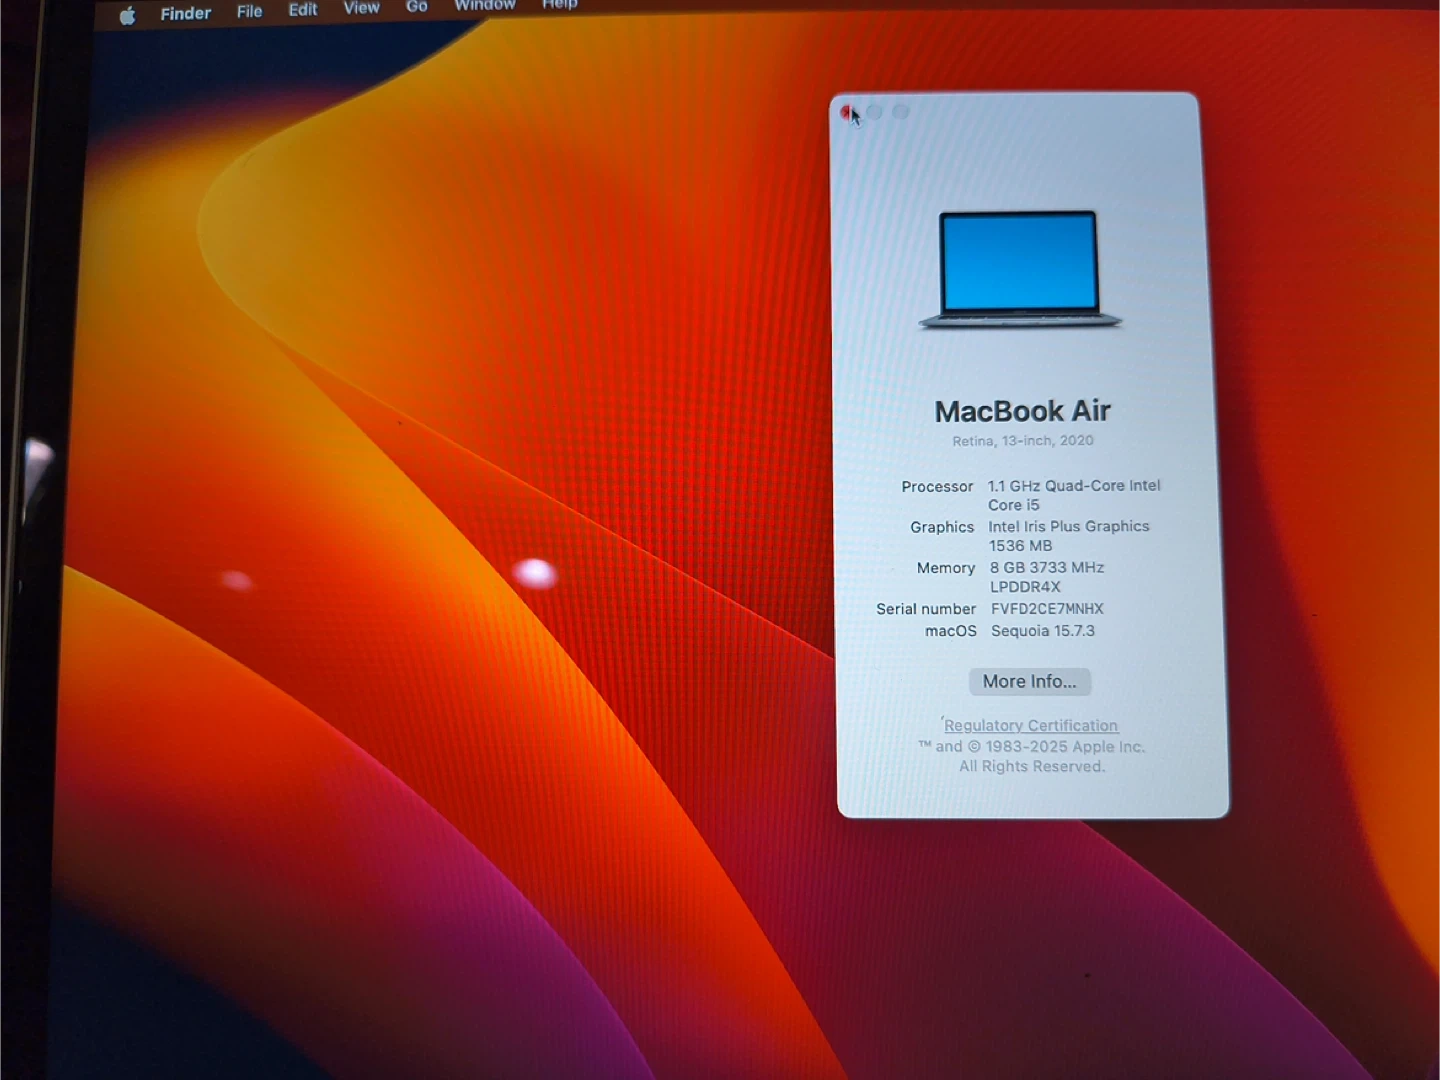This screenshot has height=1080, width=1440.
Task: Open the Window menu
Action: point(485,5)
